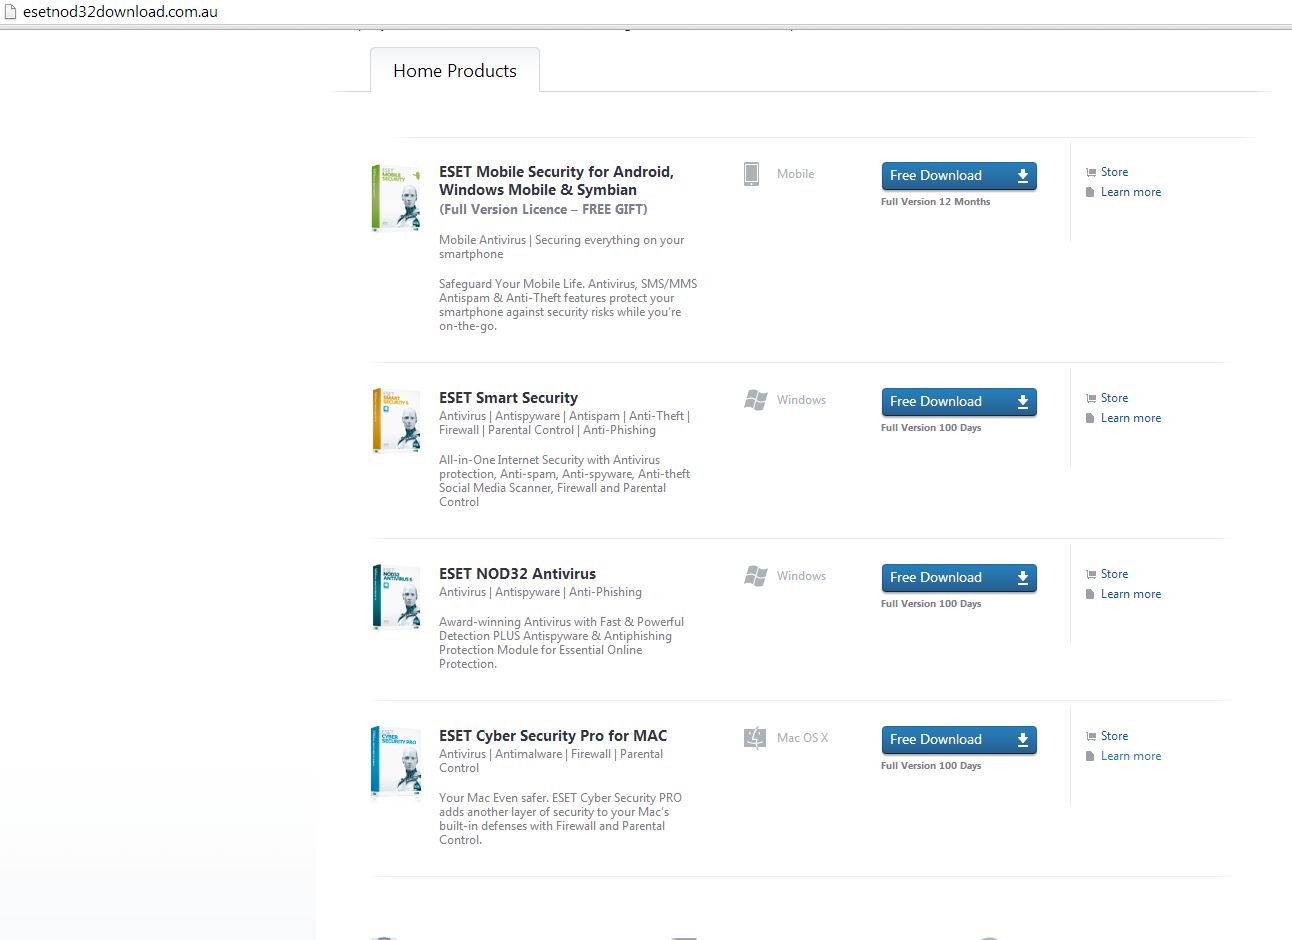Click the Learn more document icon for NOD32 Antivirus

pyautogui.click(x=1090, y=594)
